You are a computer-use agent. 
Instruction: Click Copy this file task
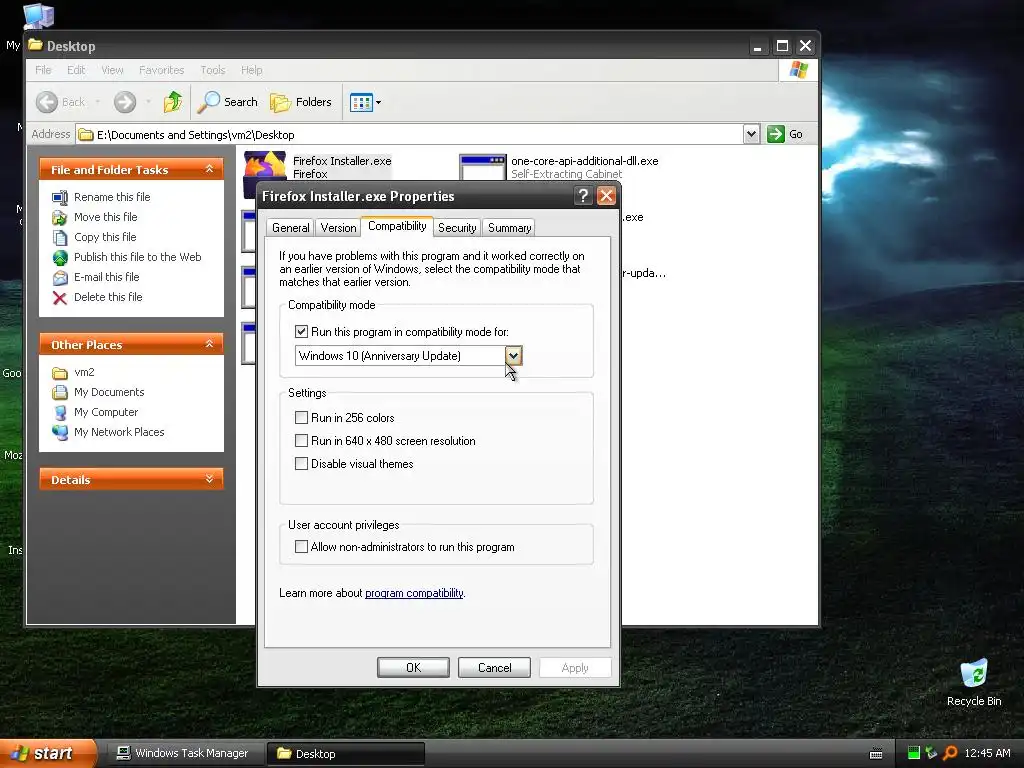(x=104, y=237)
